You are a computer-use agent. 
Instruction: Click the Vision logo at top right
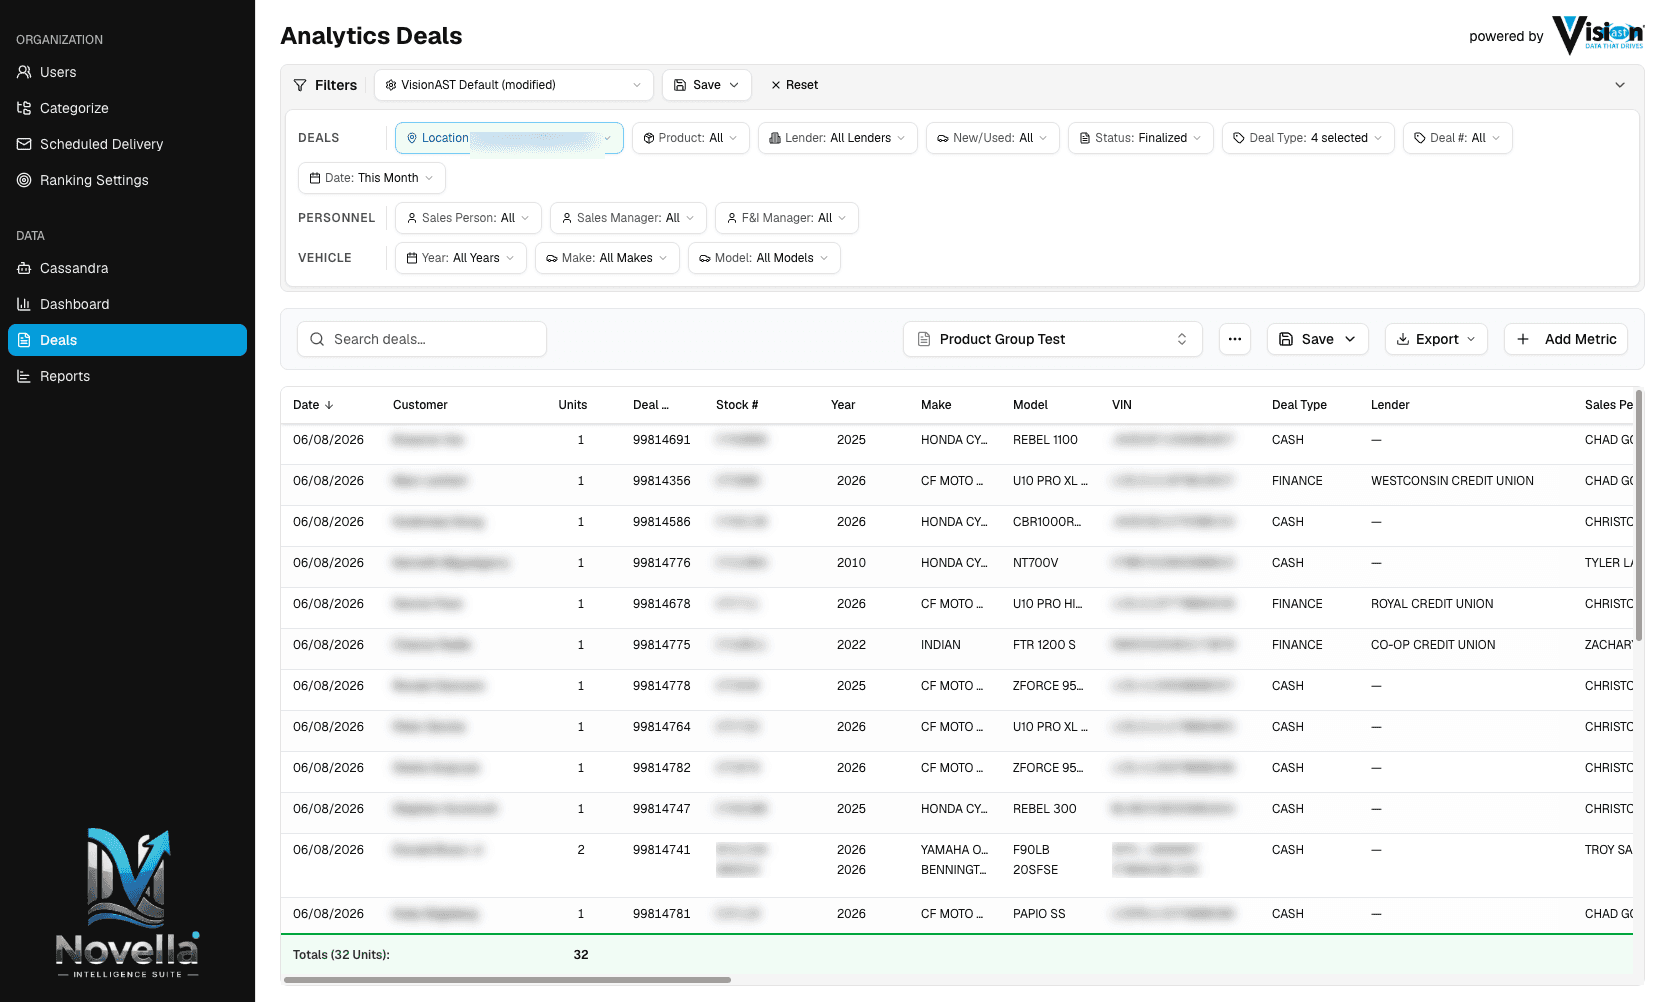(1598, 35)
